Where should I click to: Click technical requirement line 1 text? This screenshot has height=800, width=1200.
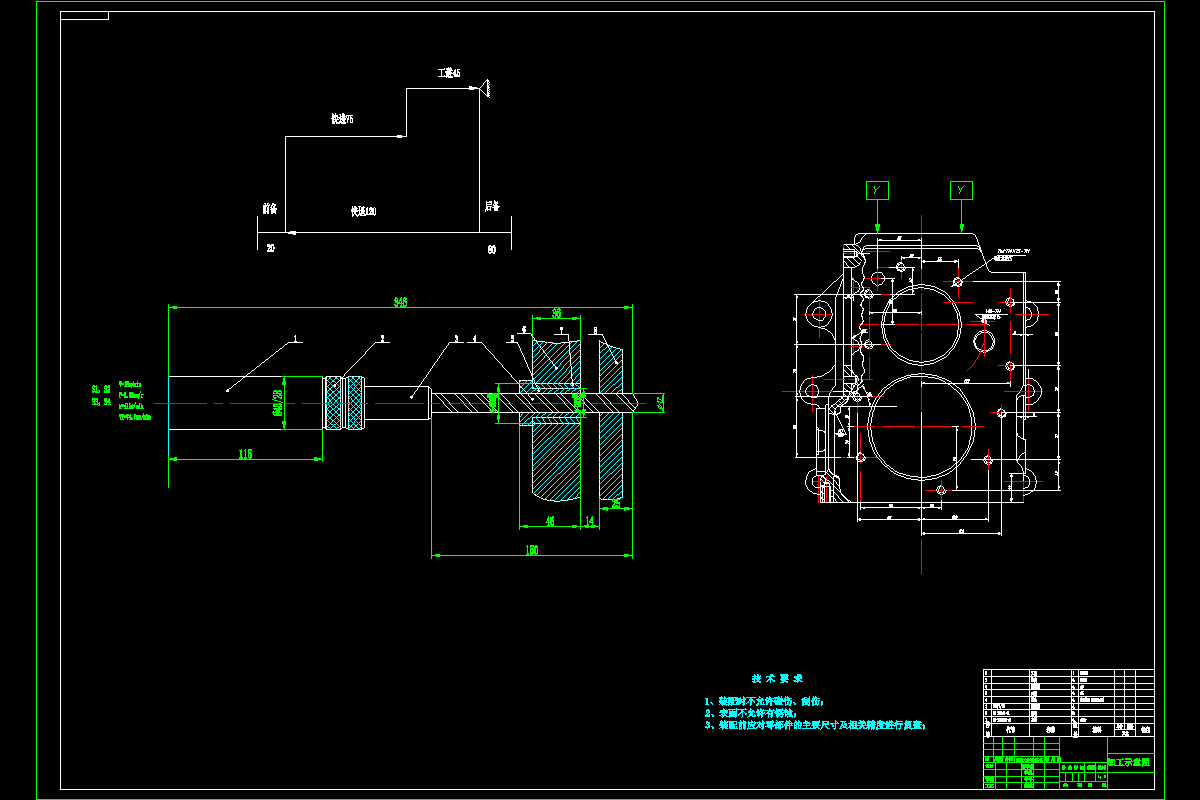[x=765, y=702]
